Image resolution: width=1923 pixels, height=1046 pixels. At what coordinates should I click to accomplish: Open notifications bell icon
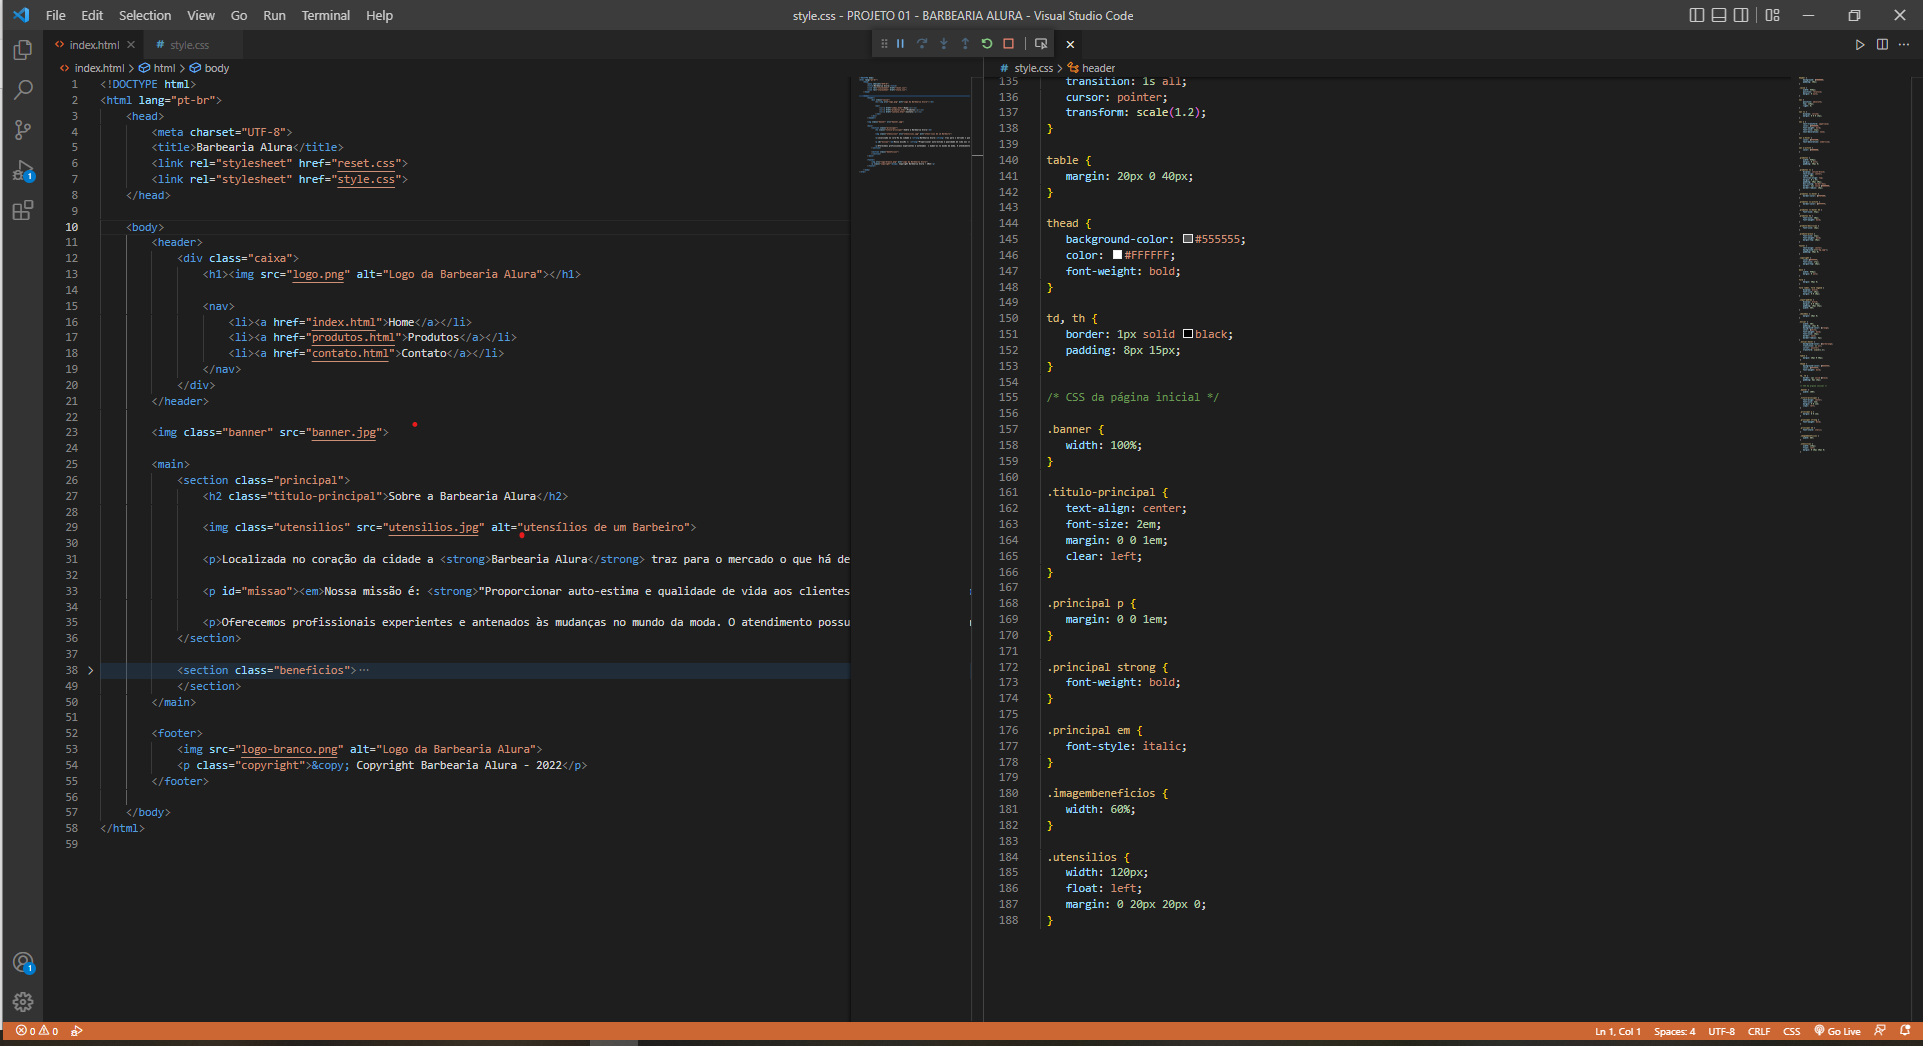pos(1904,1031)
